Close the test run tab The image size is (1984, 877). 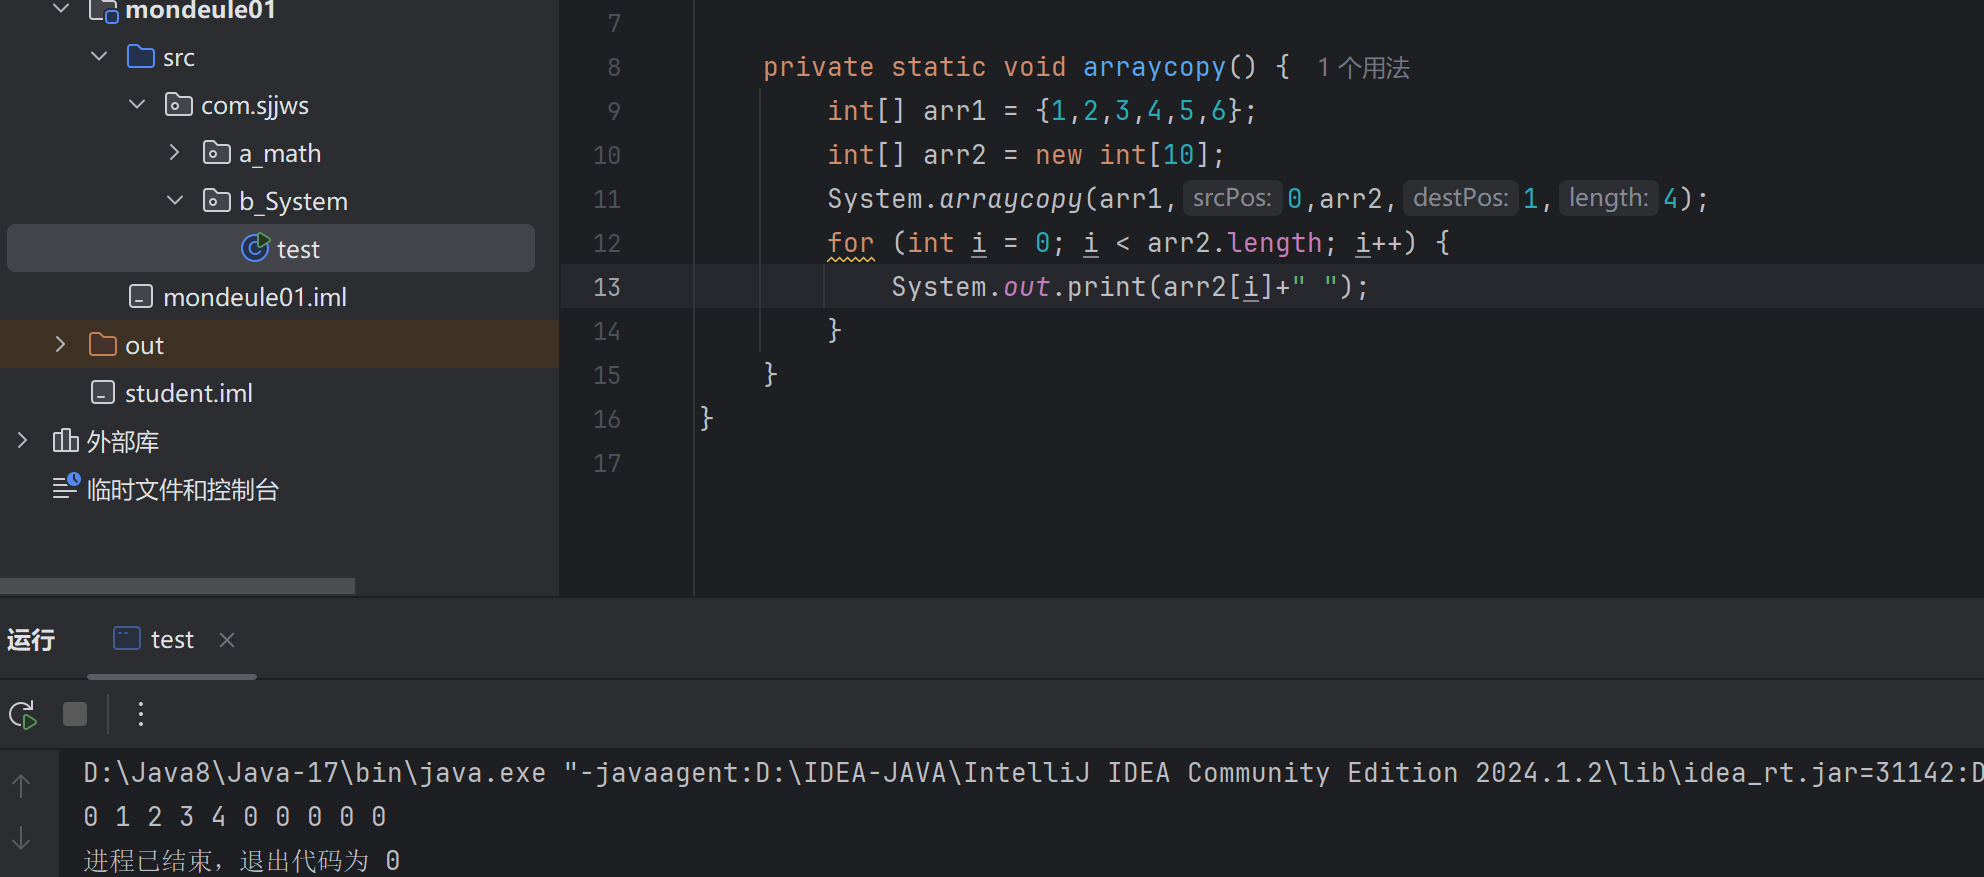pyautogui.click(x=227, y=640)
